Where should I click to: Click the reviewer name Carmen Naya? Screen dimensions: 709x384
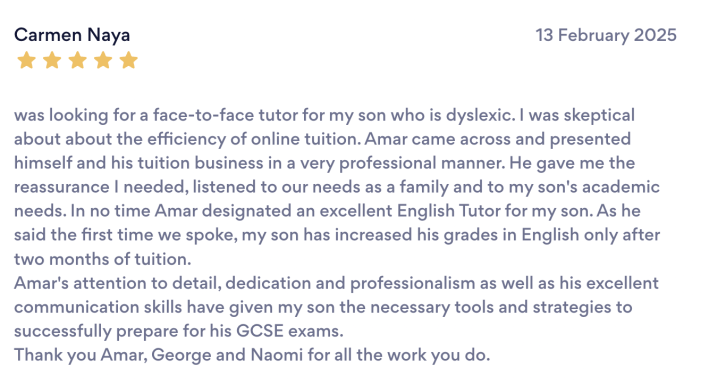coord(72,35)
